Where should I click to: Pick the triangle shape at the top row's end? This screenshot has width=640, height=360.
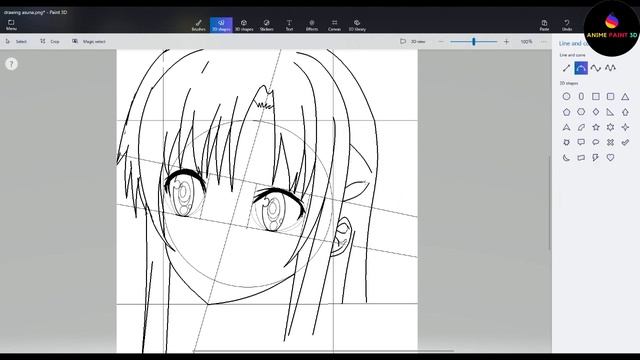[625, 97]
